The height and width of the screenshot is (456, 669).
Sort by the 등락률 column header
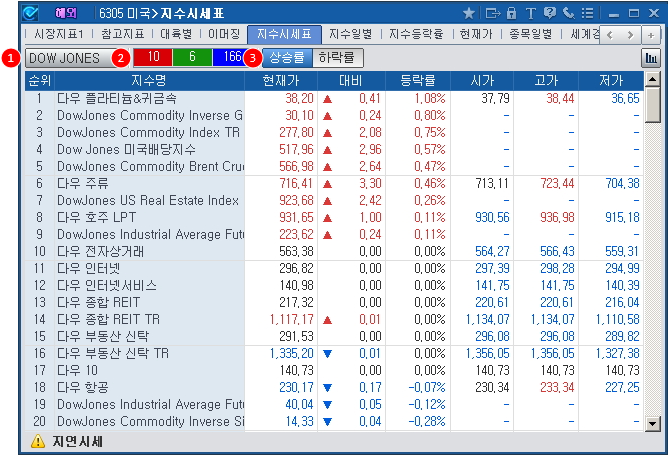point(418,80)
